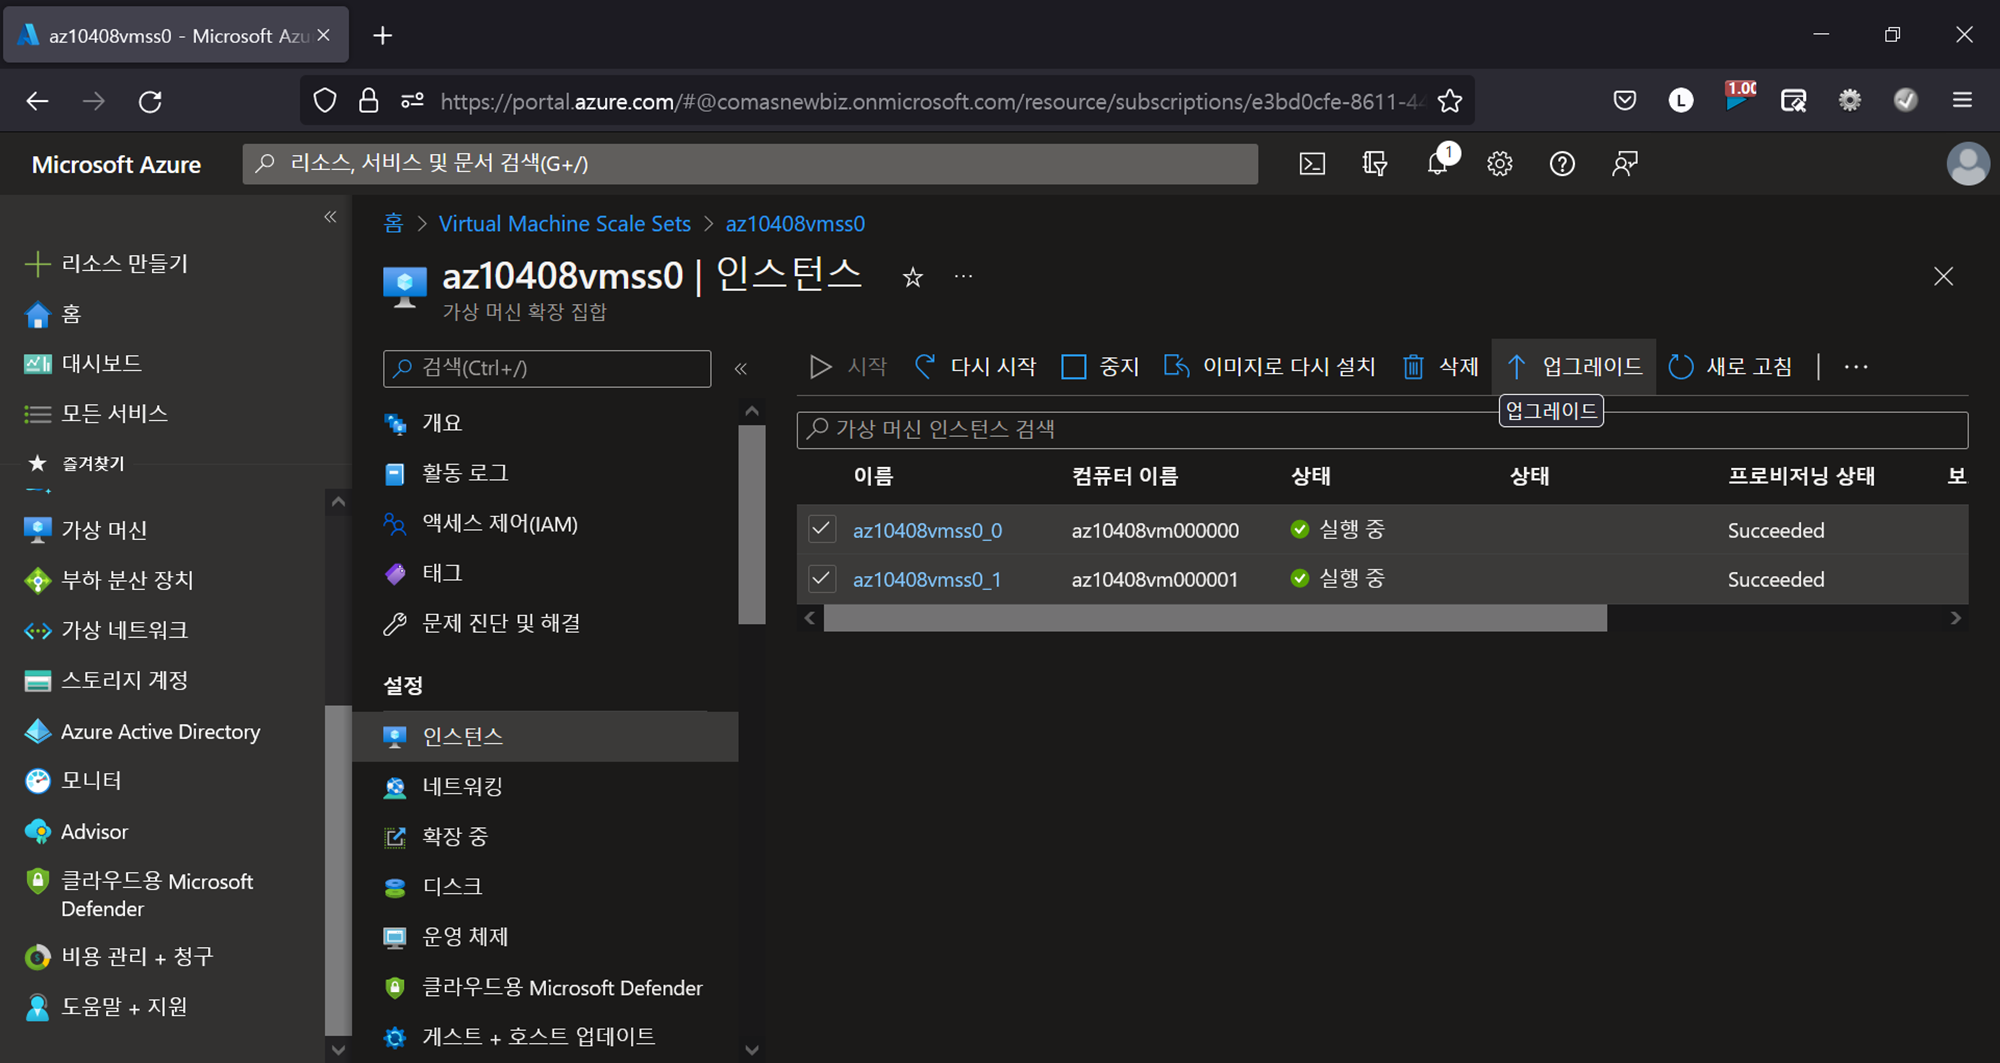Click 홈 breadcrumb link
Image resolution: width=2000 pixels, height=1063 pixels.
click(393, 224)
